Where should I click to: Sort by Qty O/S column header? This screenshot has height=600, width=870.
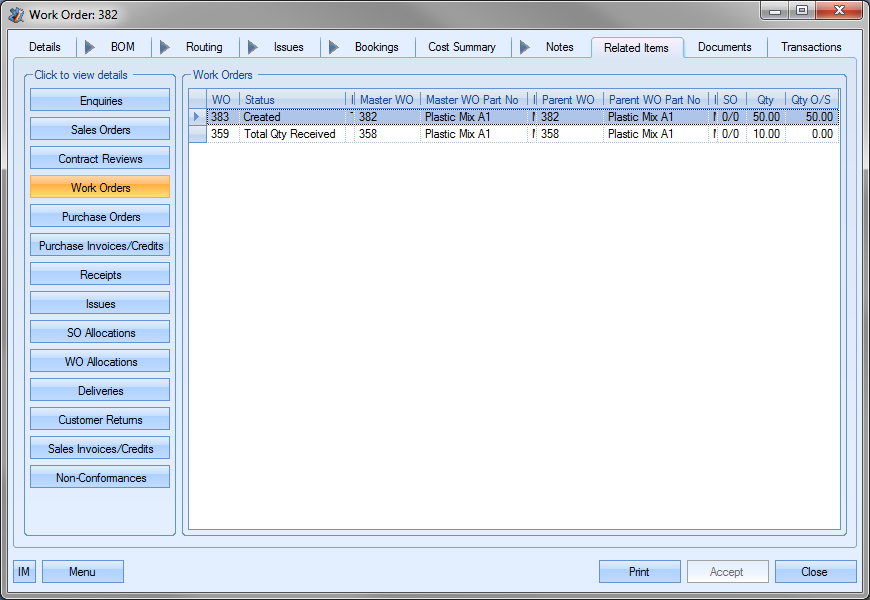pos(810,100)
